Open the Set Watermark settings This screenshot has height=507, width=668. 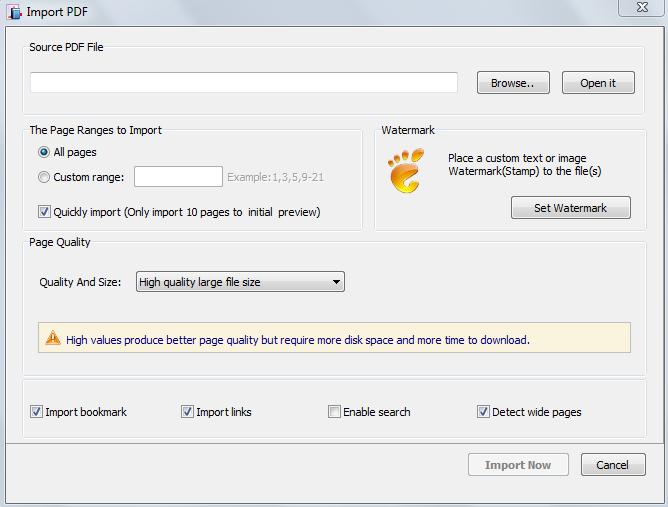(x=570, y=208)
